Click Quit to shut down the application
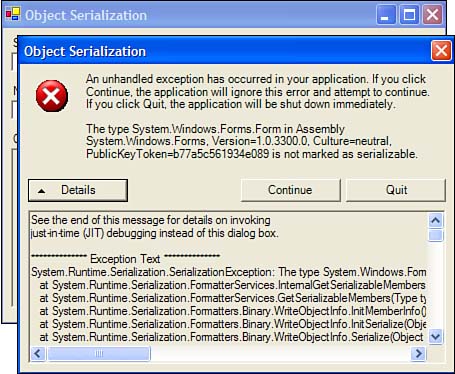 (396, 190)
